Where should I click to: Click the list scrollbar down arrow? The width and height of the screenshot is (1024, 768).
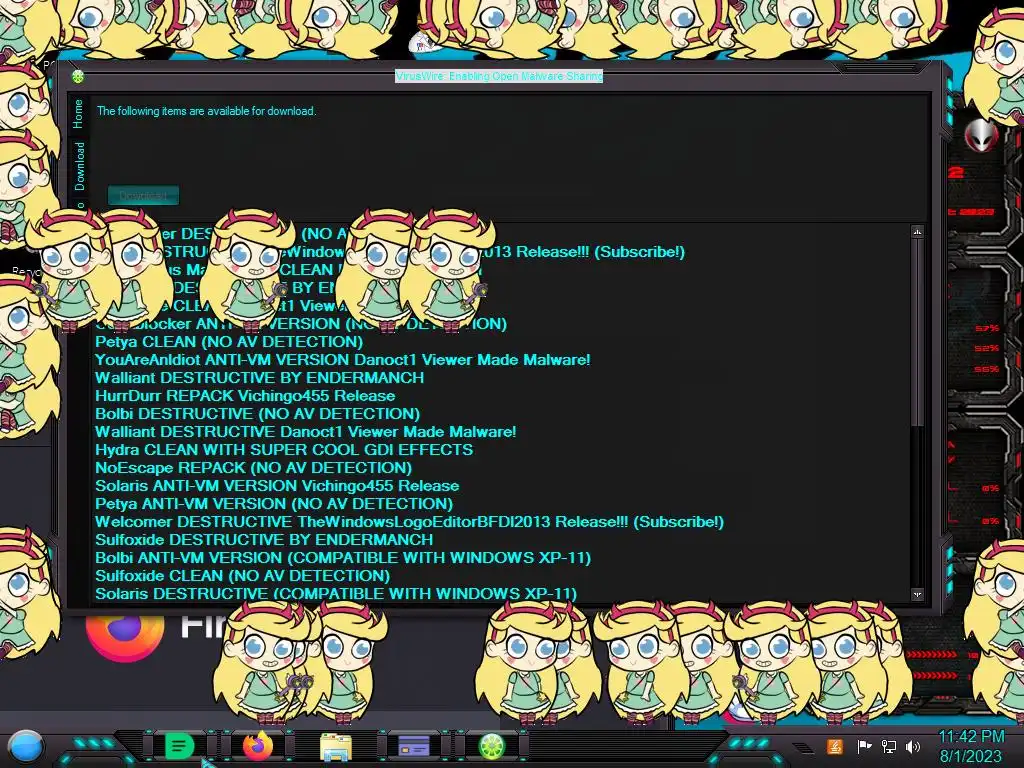pyautogui.click(x=918, y=594)
